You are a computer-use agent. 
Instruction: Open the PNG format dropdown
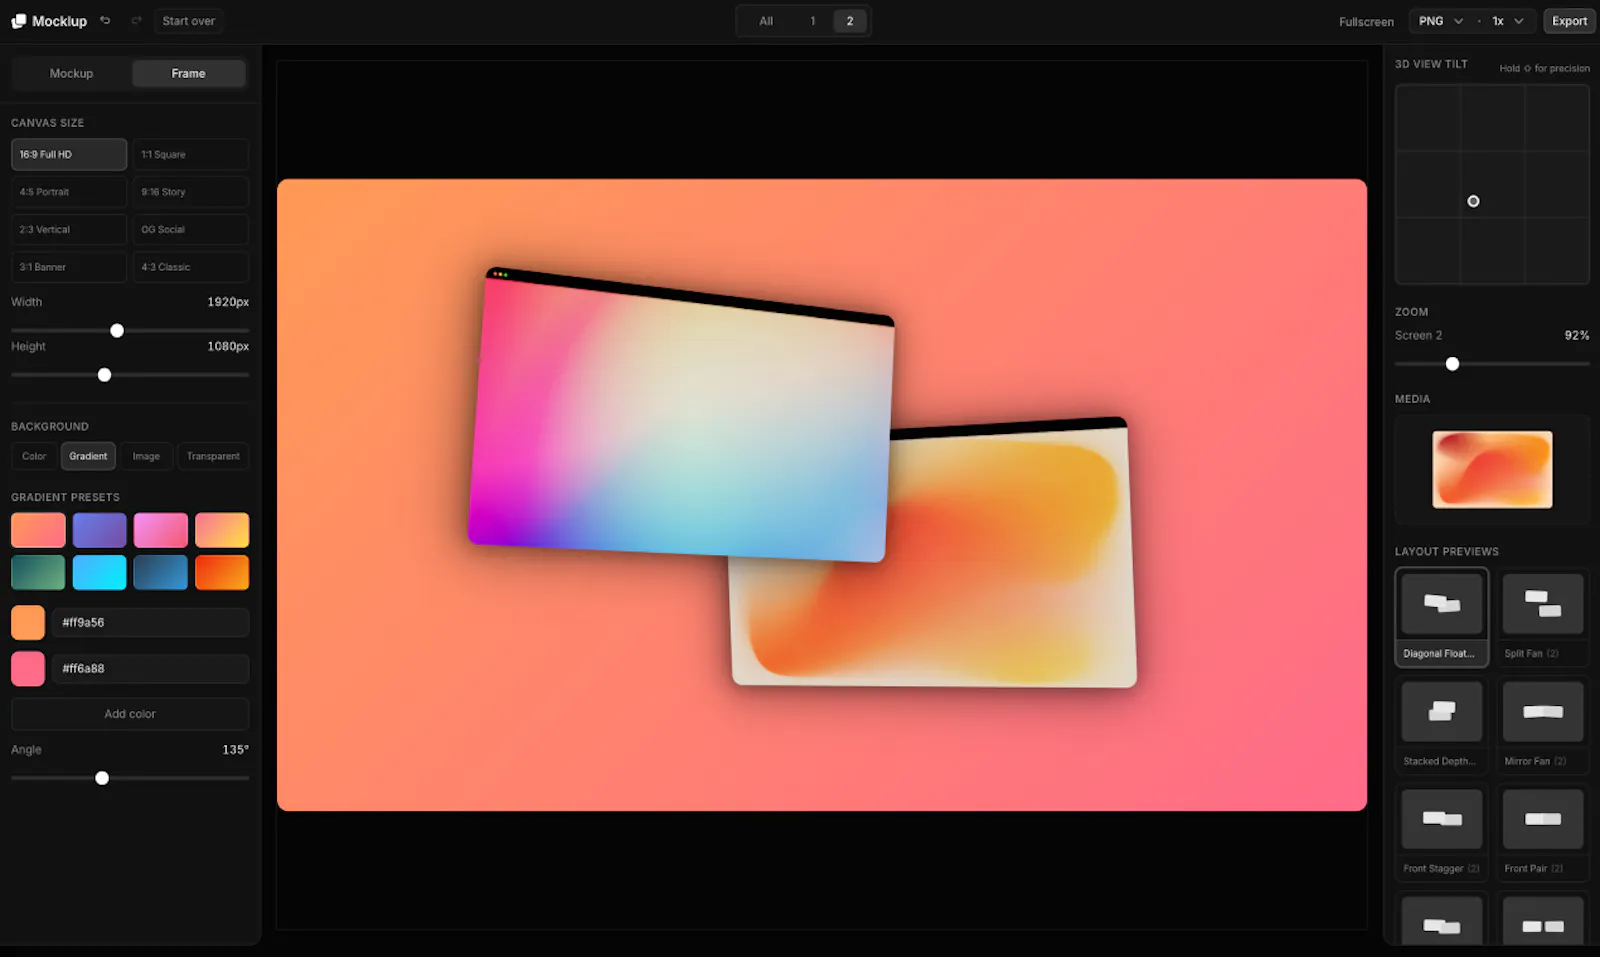tap(1441, 21)
